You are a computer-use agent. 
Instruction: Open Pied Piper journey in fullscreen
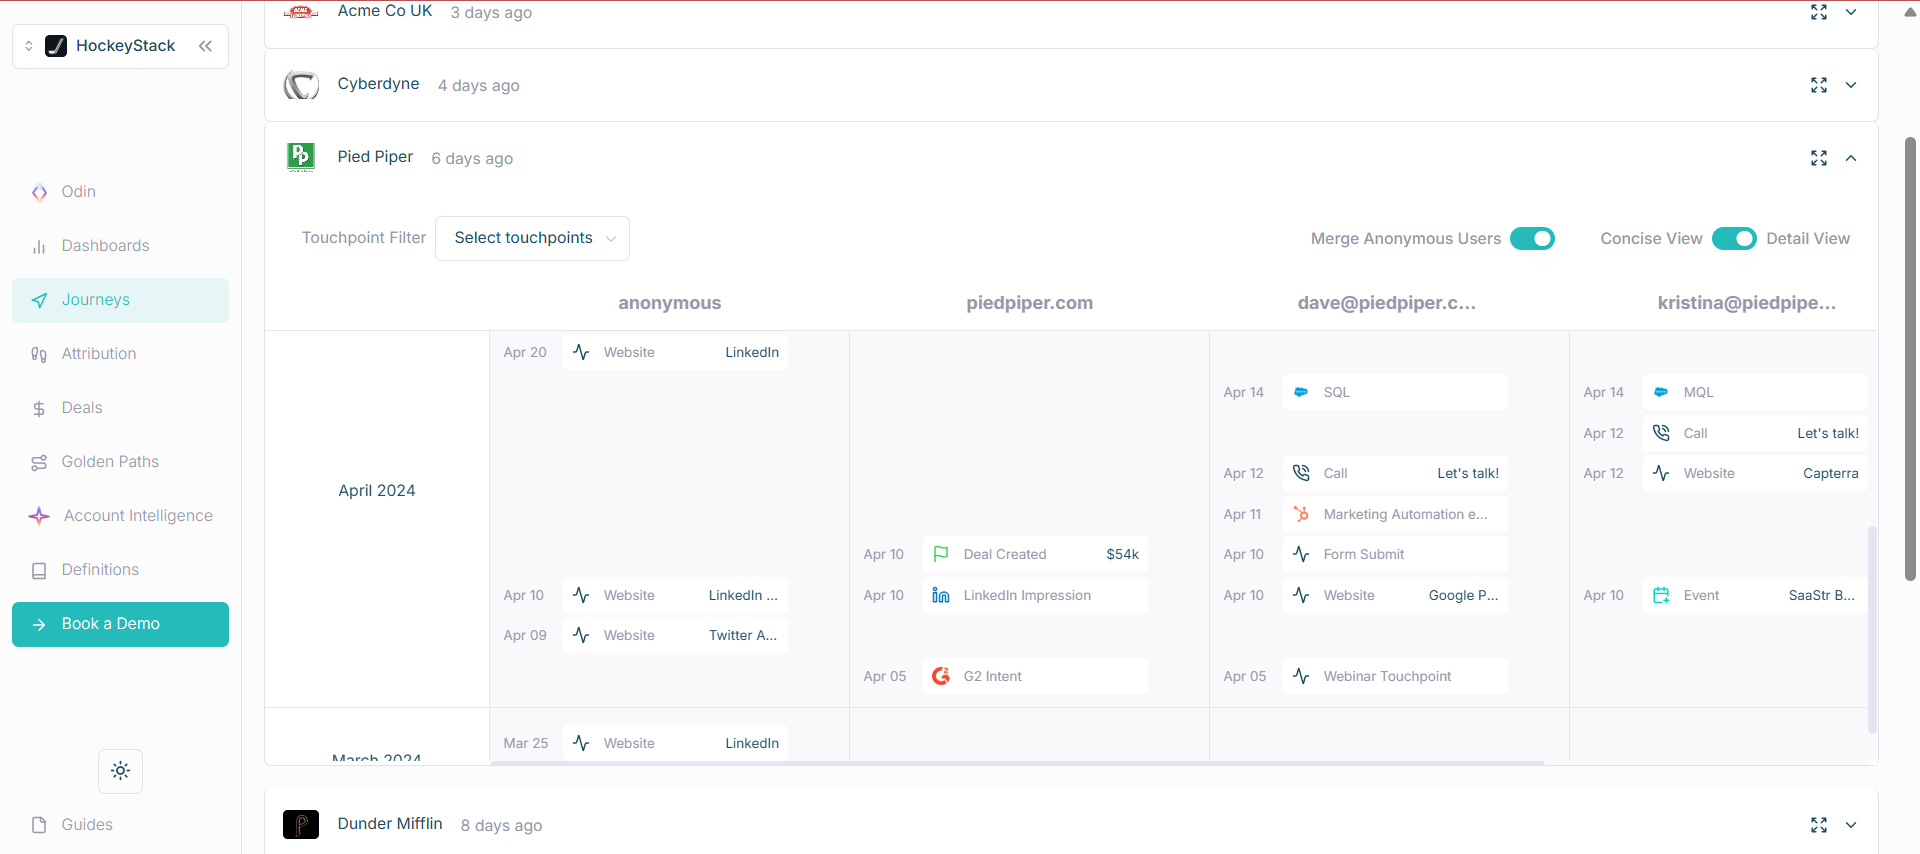click(x=1819, y=158)
